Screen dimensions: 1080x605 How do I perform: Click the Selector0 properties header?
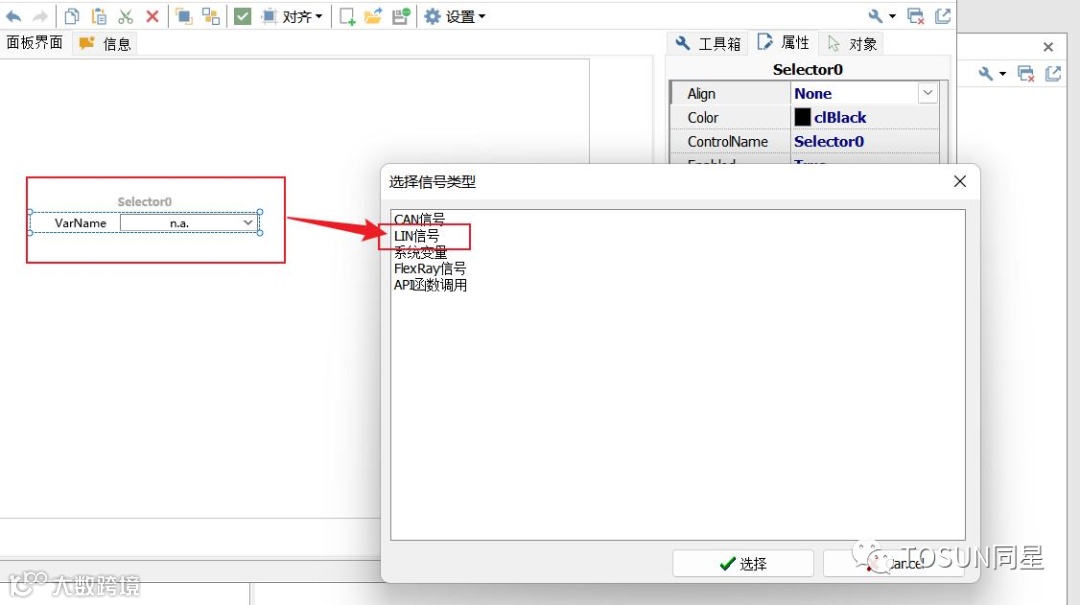click(807, 70)
